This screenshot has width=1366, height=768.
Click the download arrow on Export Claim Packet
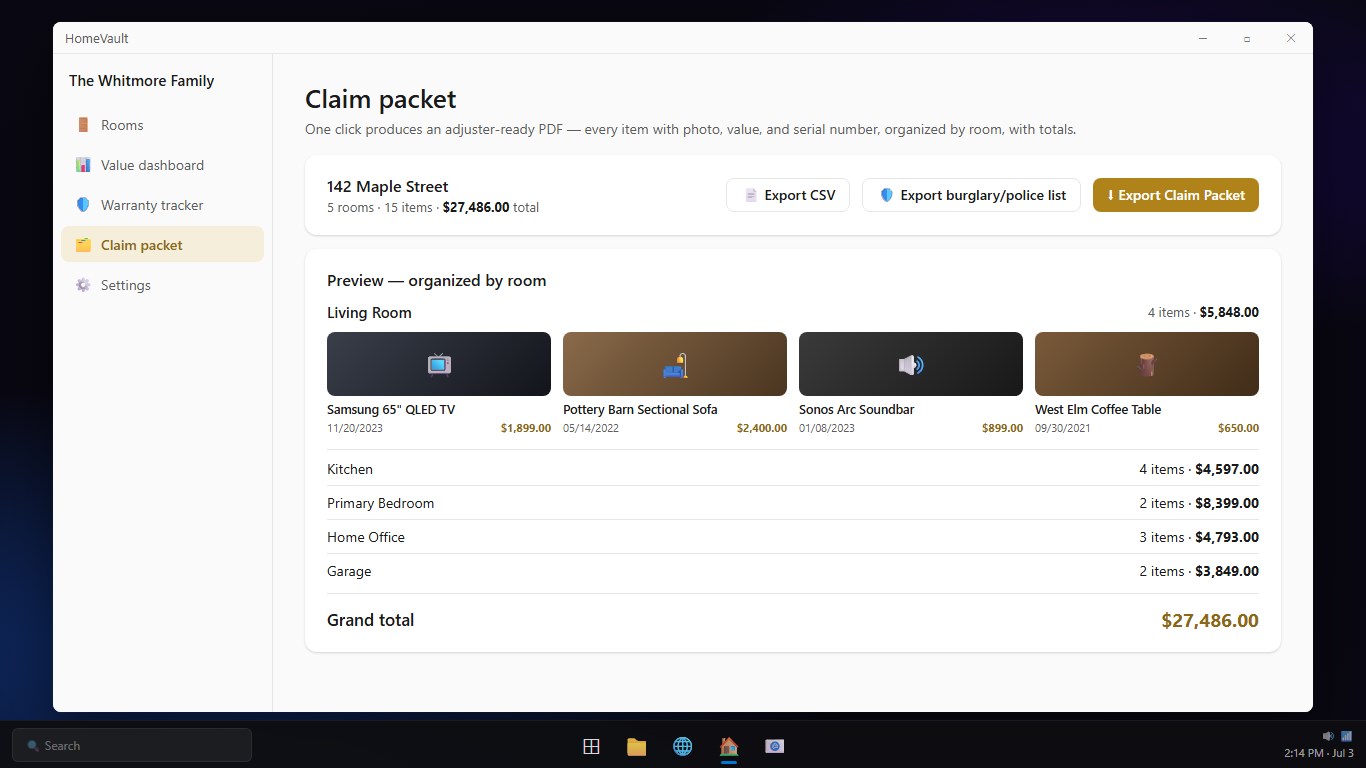point(1111,195)
